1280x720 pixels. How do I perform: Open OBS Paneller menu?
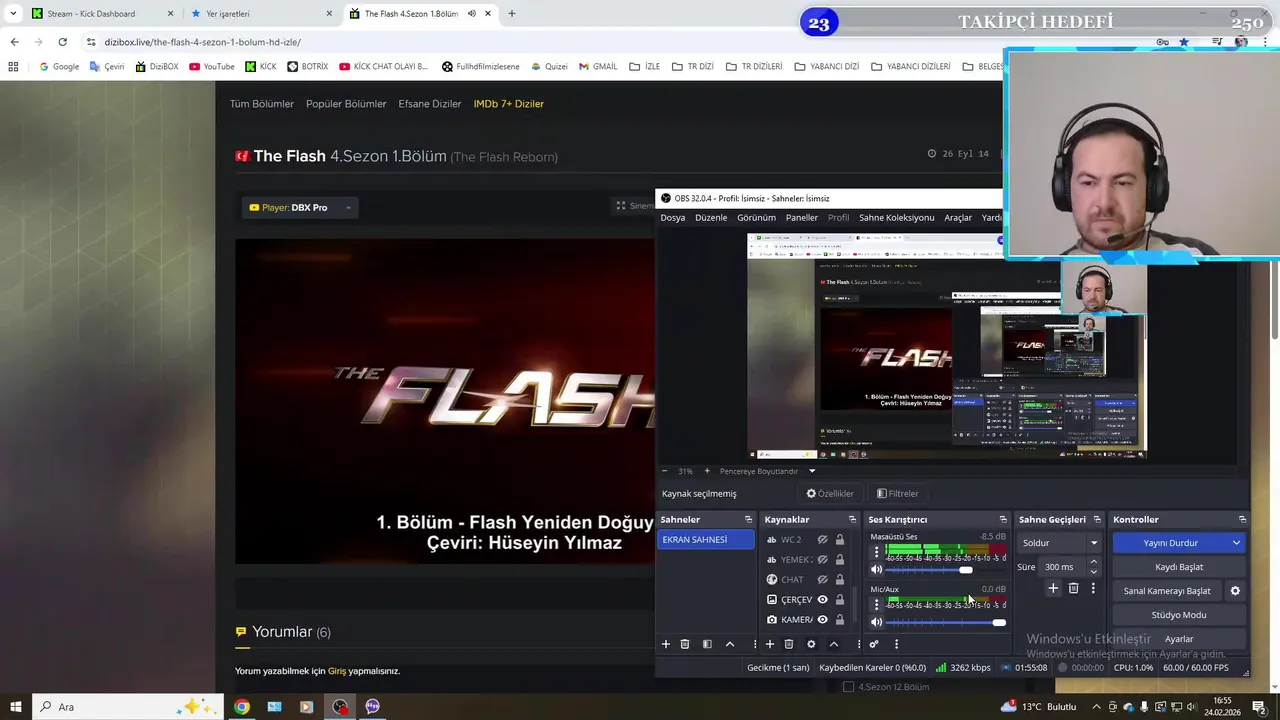click(x=801, y=218)
